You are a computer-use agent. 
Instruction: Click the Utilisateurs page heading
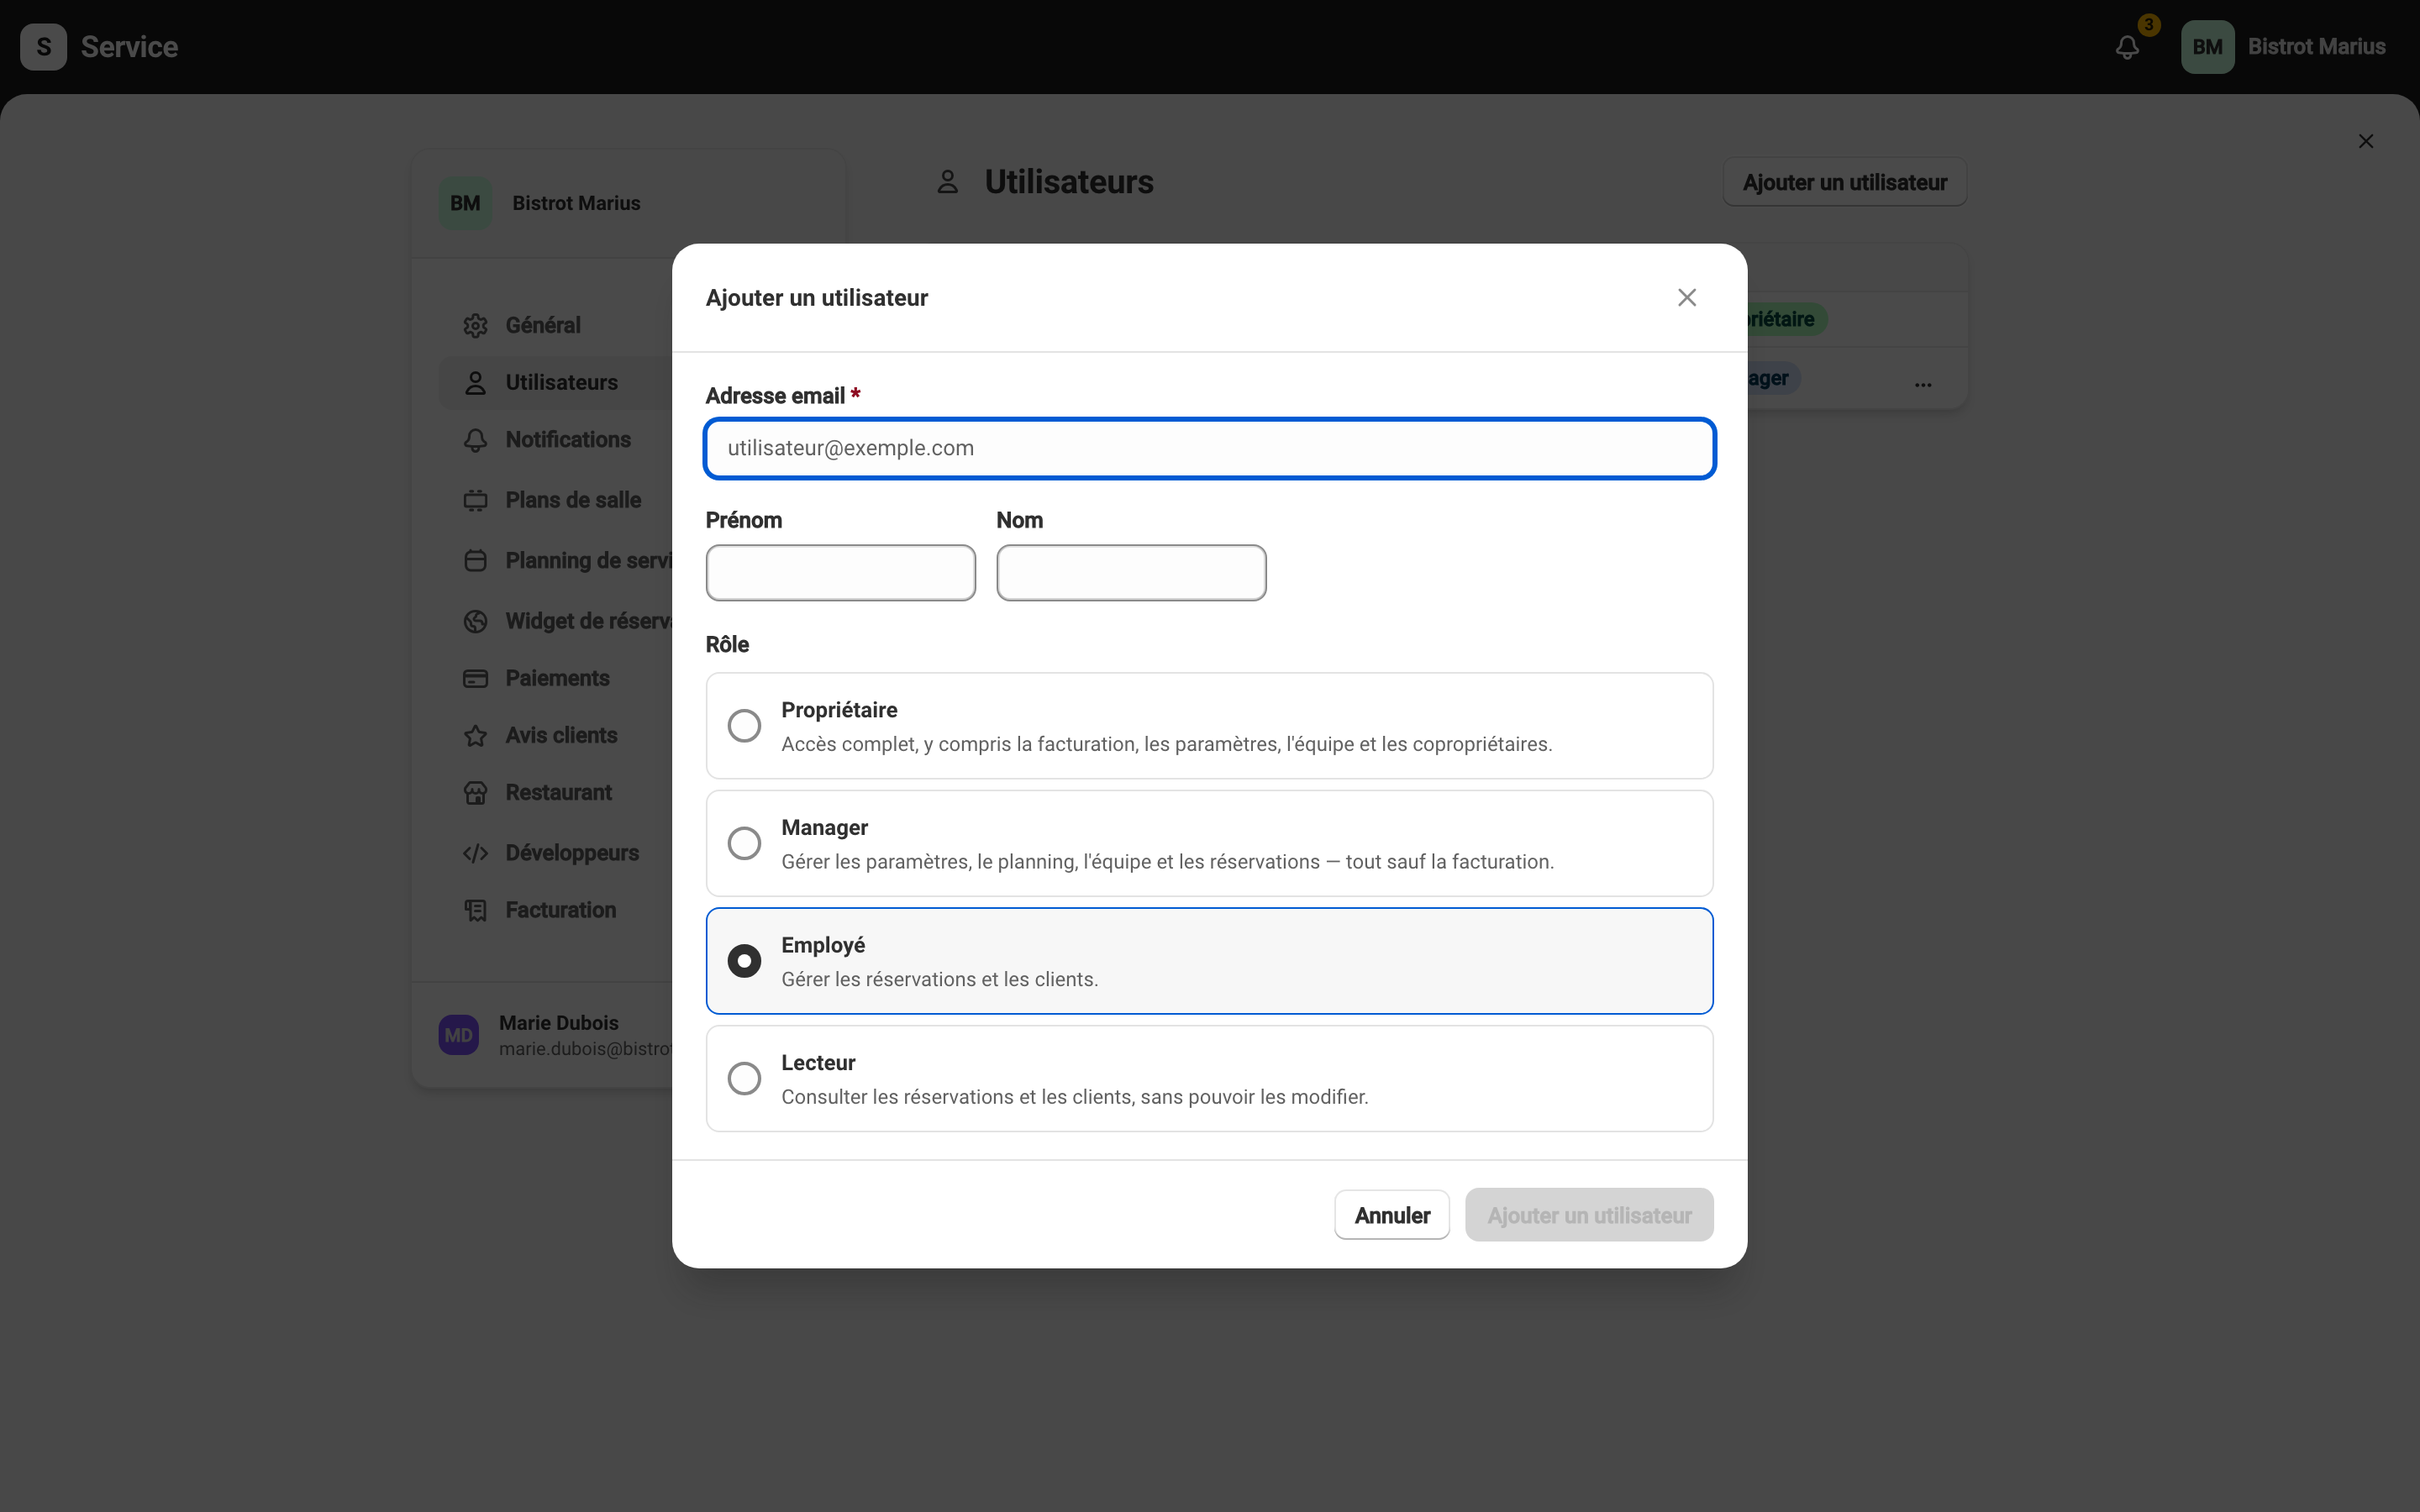[x=1069, y=182]
